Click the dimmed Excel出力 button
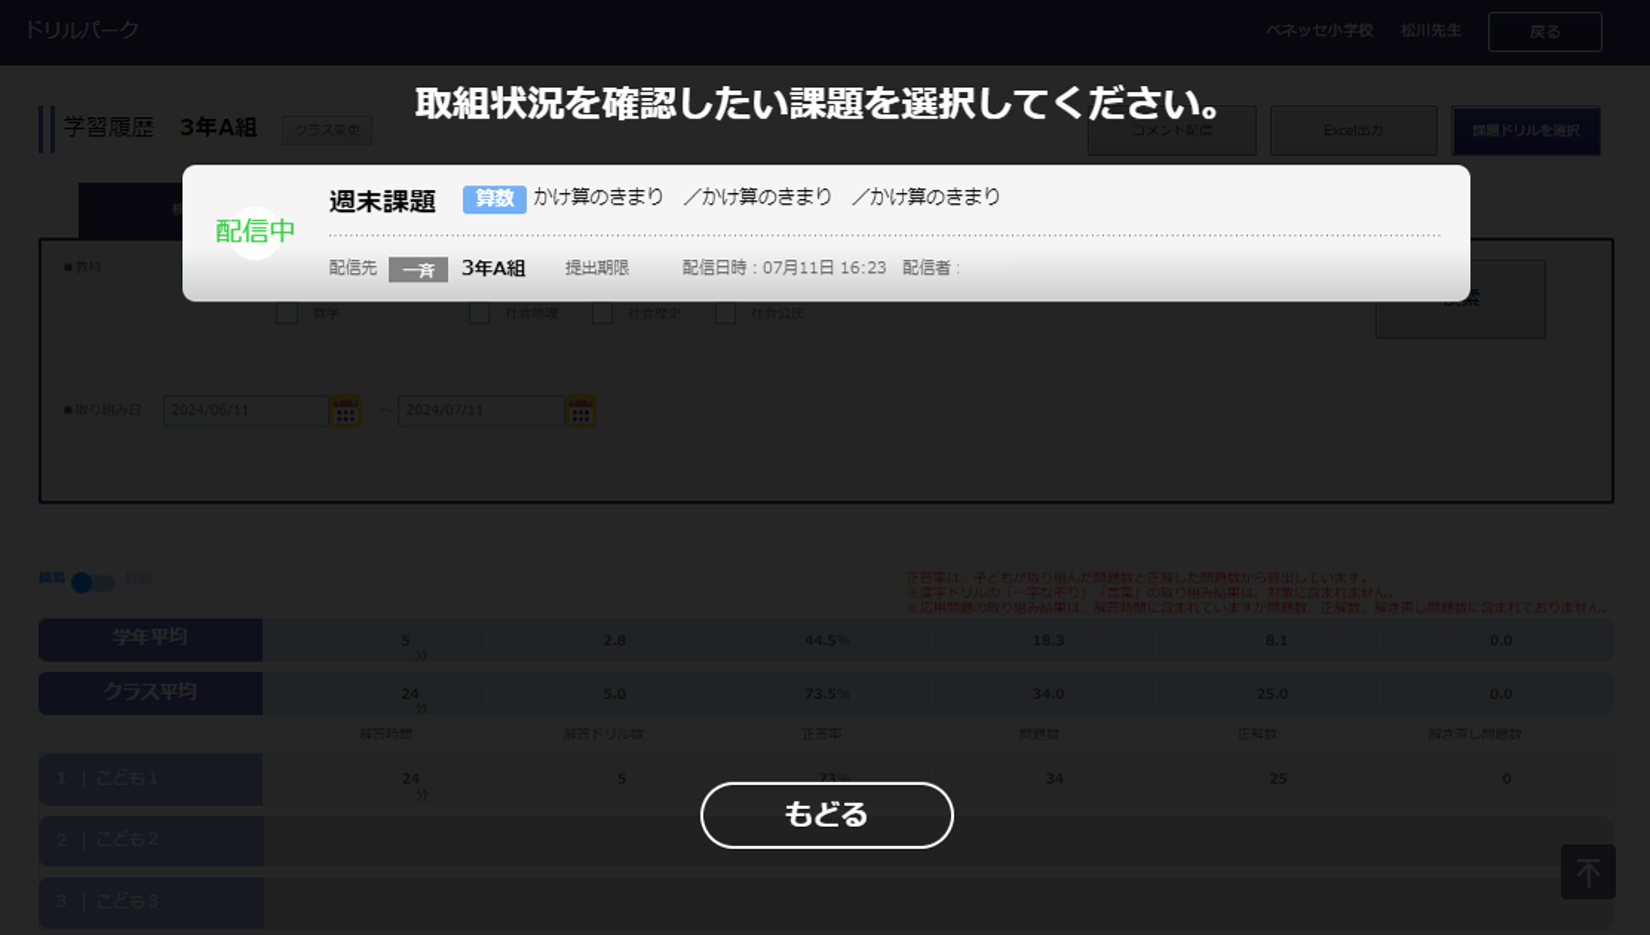This screenshot has height=935, width=1650. [x=1353, y=131]
